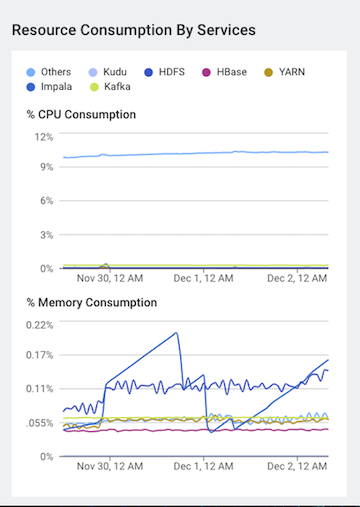Screen dimensions: 360x507
Task: Click Nov 30, 12 AM on Memory chart axis
Action: 110,466
